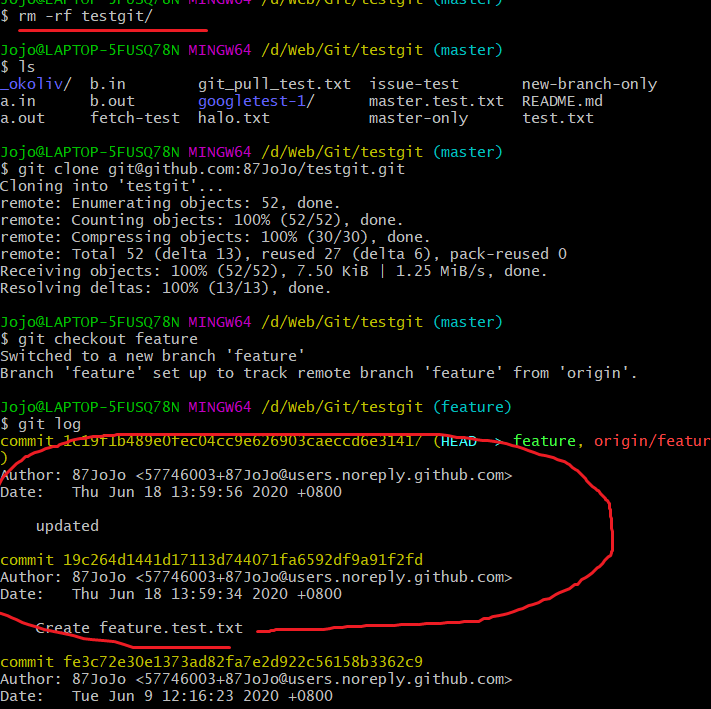
Task: Click commit hash starting with 'fe3c72e30e13'
Action: click(243, 662)
